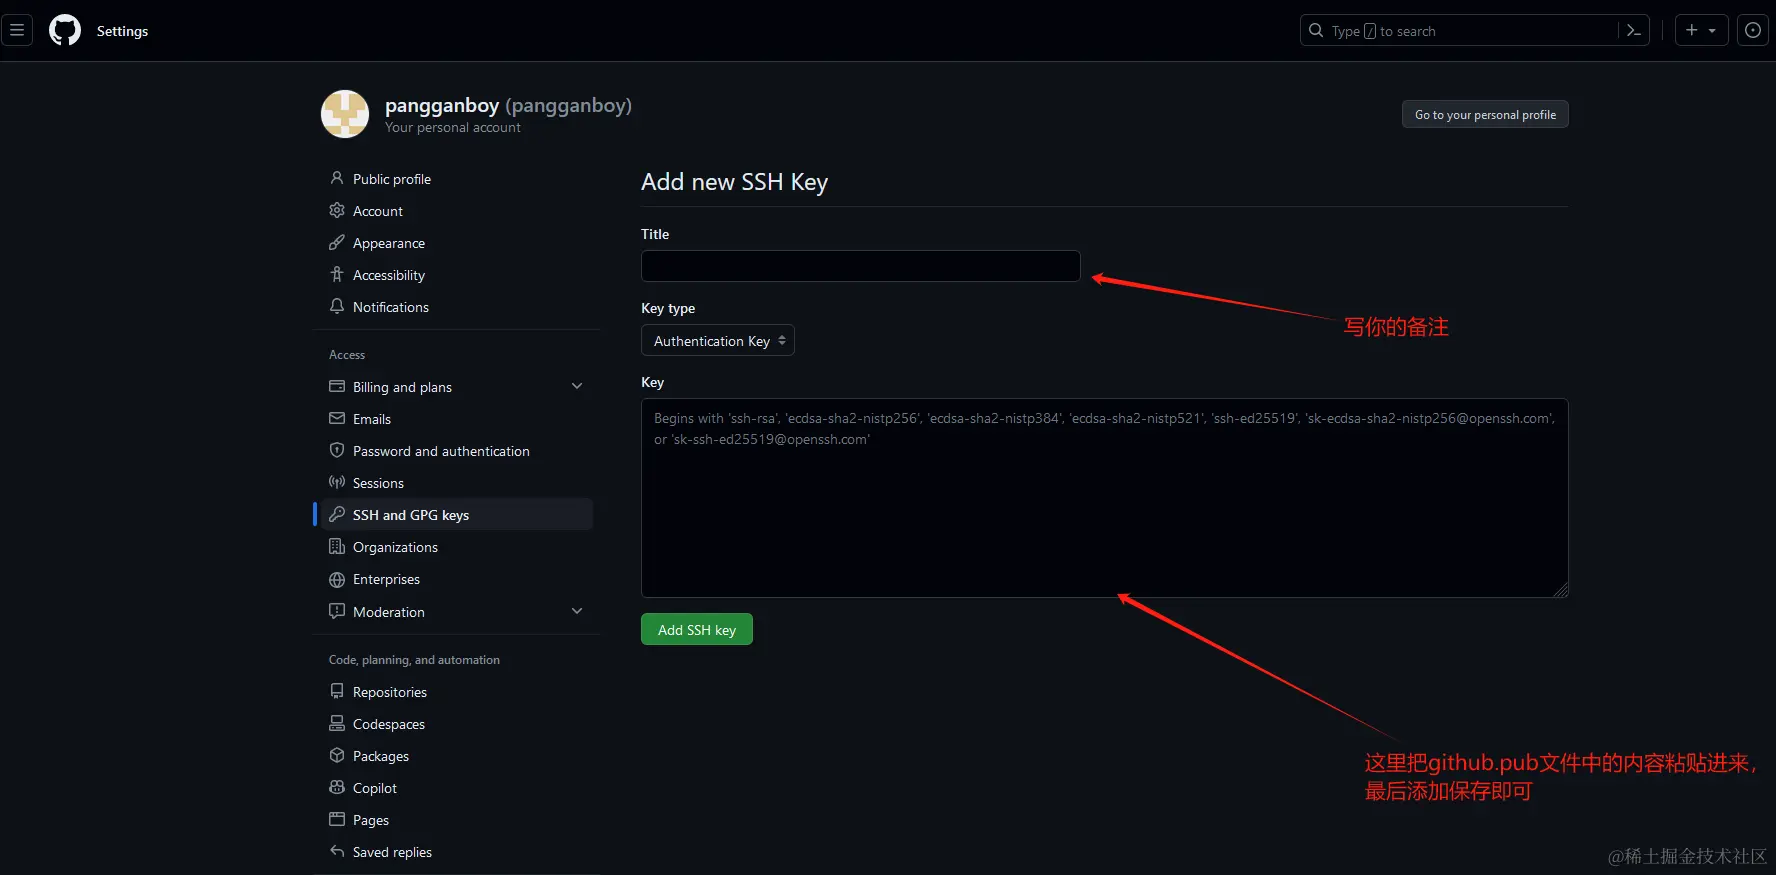Click the 'Your personal account' text

[453, 127]
